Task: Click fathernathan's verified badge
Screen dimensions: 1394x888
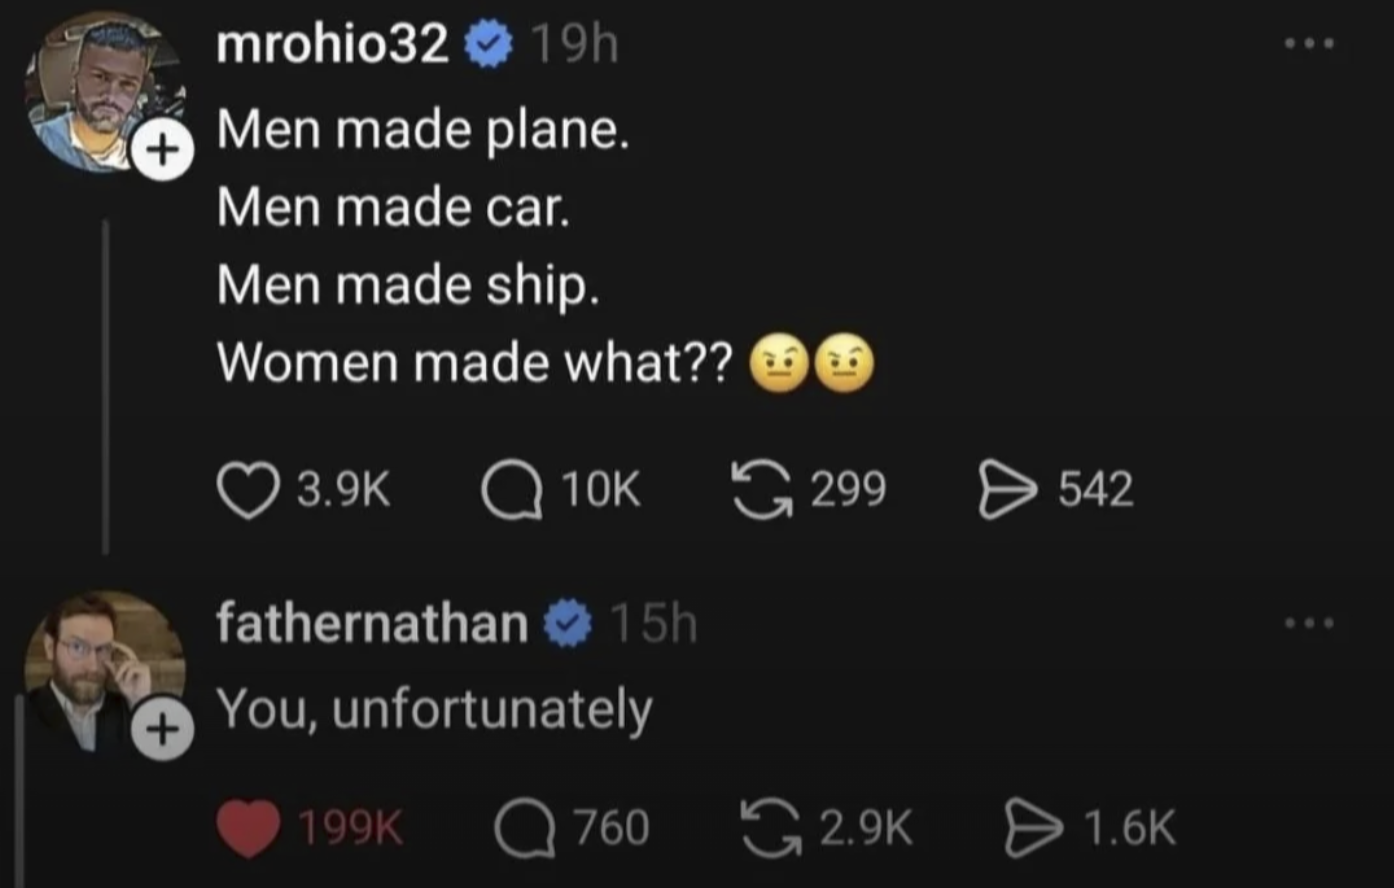Action: point(568,624)
